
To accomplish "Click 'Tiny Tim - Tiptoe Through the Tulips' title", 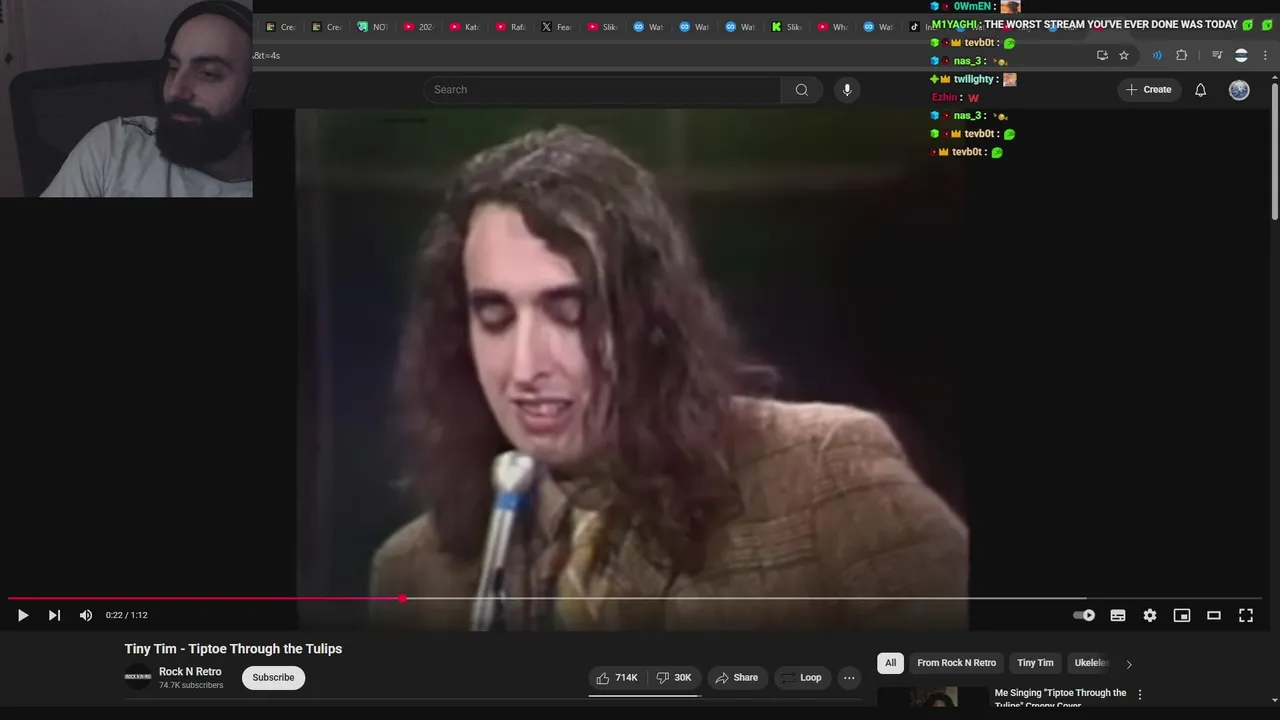I will click(233, 649).
